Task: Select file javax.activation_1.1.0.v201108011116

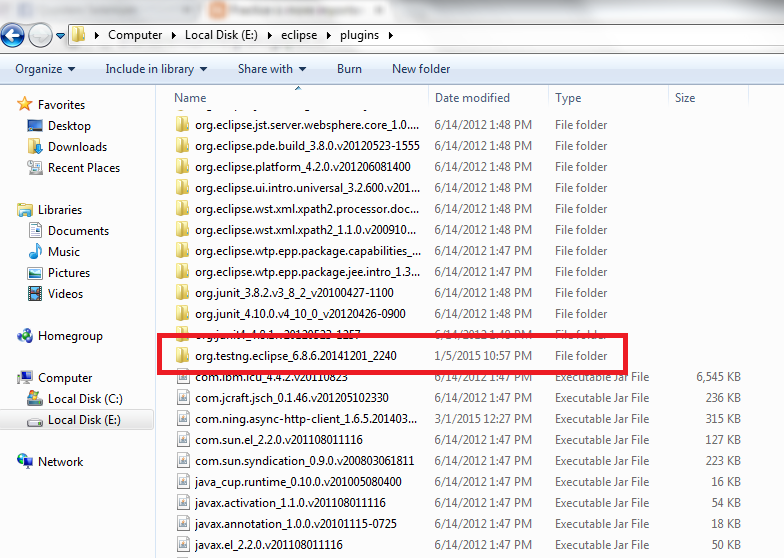Action: [290, 503]
